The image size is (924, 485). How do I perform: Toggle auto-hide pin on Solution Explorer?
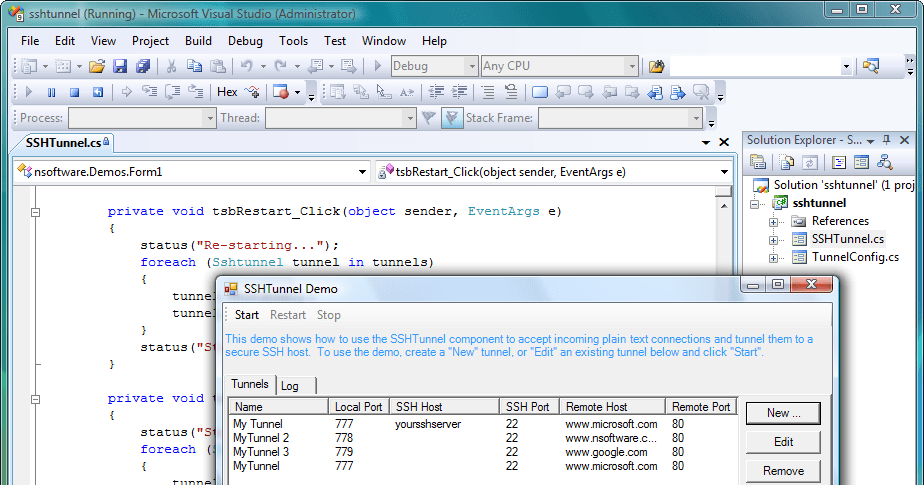pyautogui.click(x=887, y=141)
